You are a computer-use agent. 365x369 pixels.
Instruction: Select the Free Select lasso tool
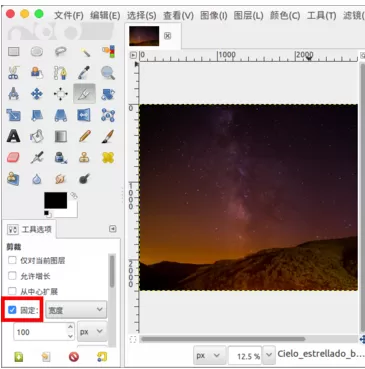61,52
